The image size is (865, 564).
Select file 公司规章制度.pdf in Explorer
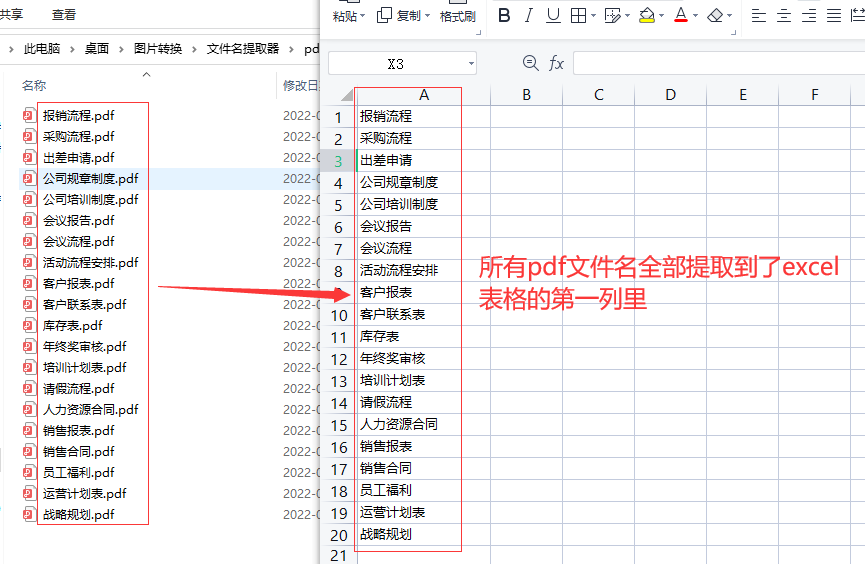pos(91,179)
